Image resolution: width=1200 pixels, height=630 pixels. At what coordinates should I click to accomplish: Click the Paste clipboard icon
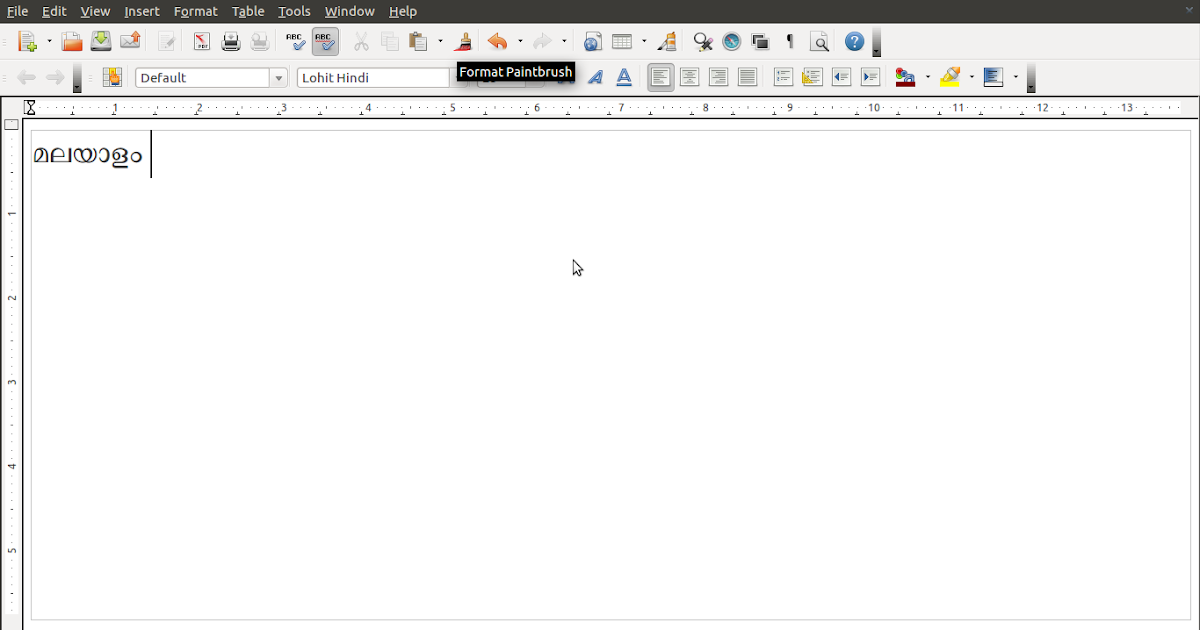pyautogui.click(x=419, y=42)
